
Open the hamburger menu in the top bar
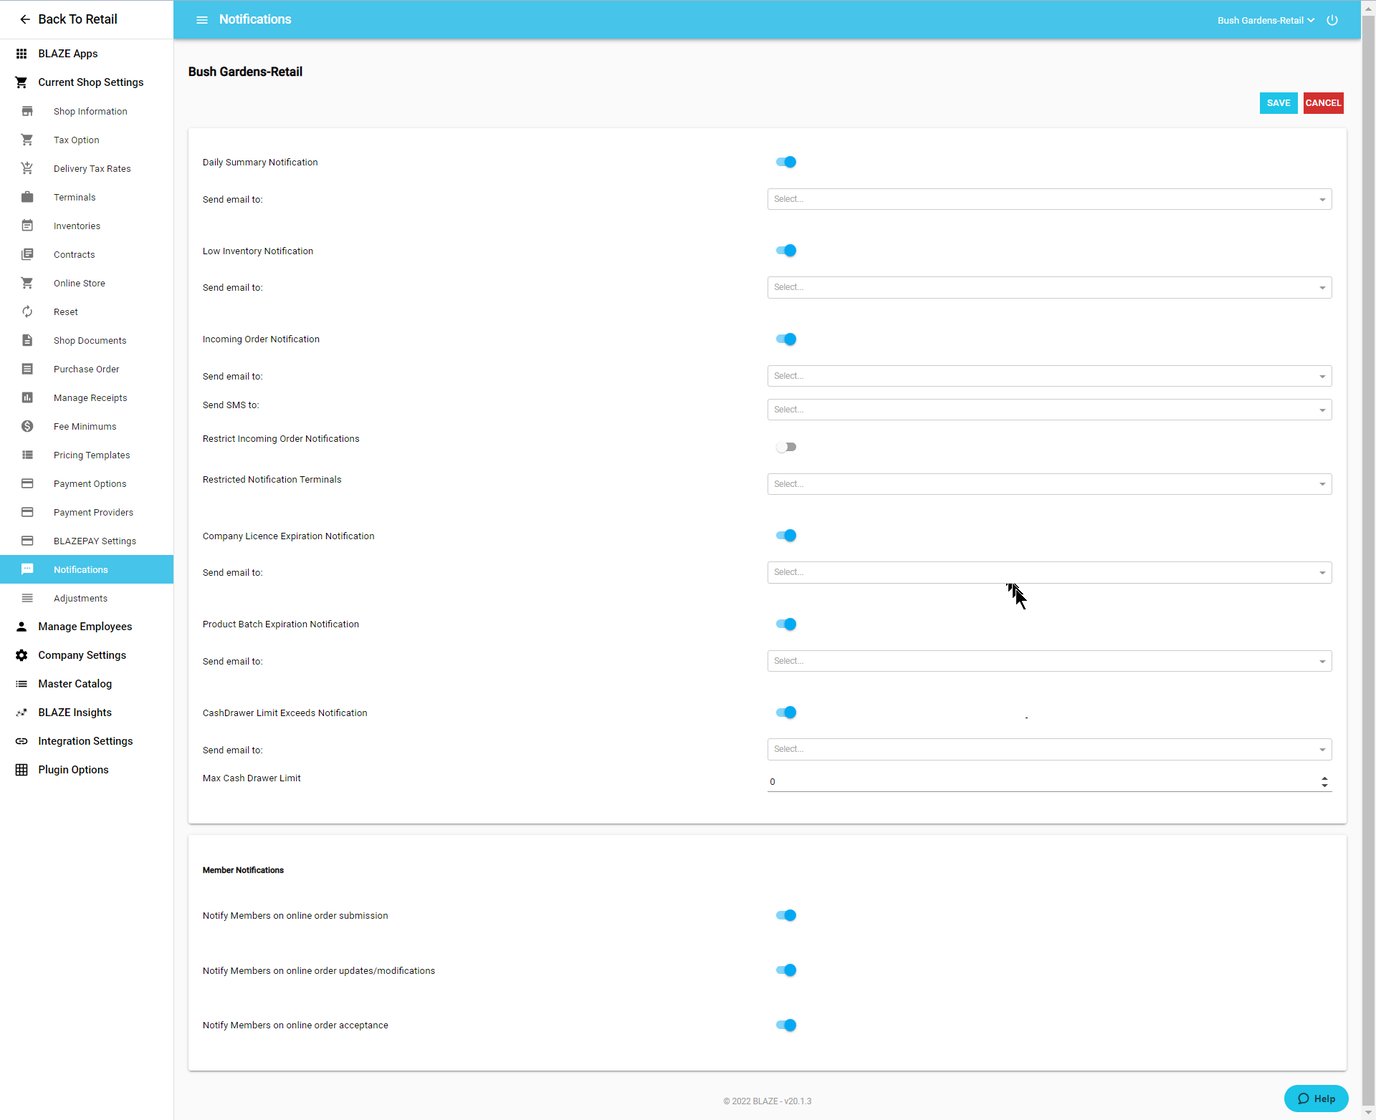coord(201,19)
